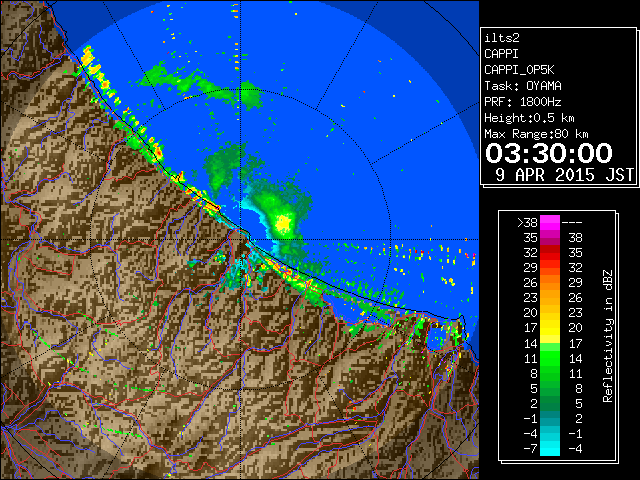
Task: Click the 'CAPPI_0P5K' product name
Action: [x=519, y=70]
